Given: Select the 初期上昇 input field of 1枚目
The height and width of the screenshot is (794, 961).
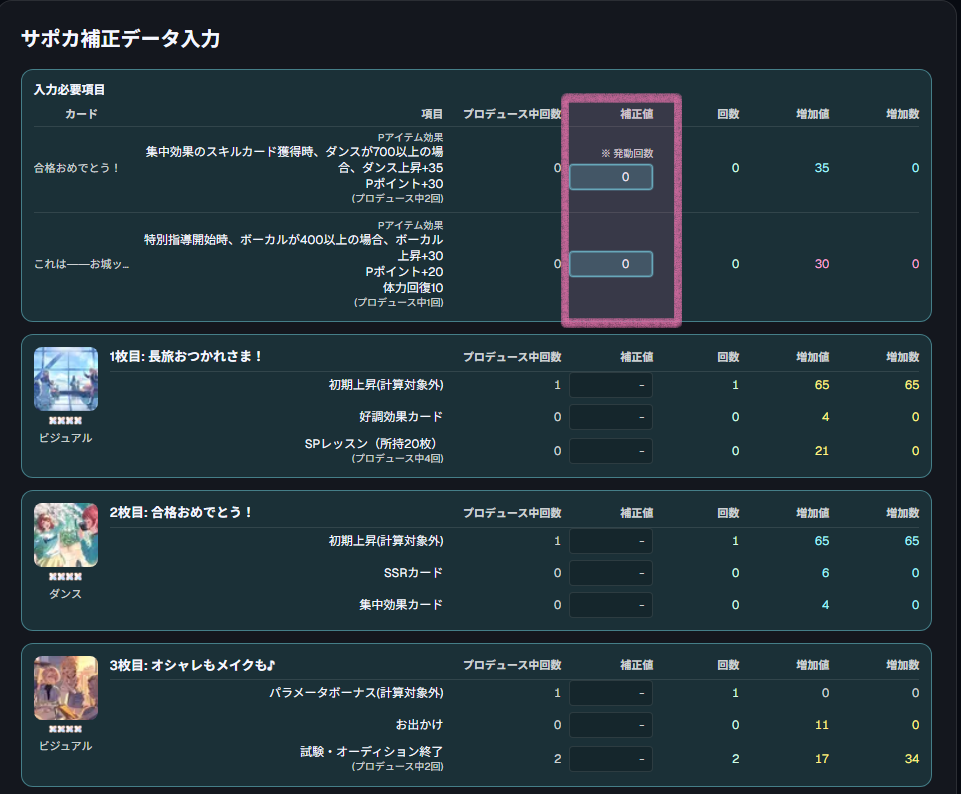Looking at the screenshot, I should tap(611, 384).
